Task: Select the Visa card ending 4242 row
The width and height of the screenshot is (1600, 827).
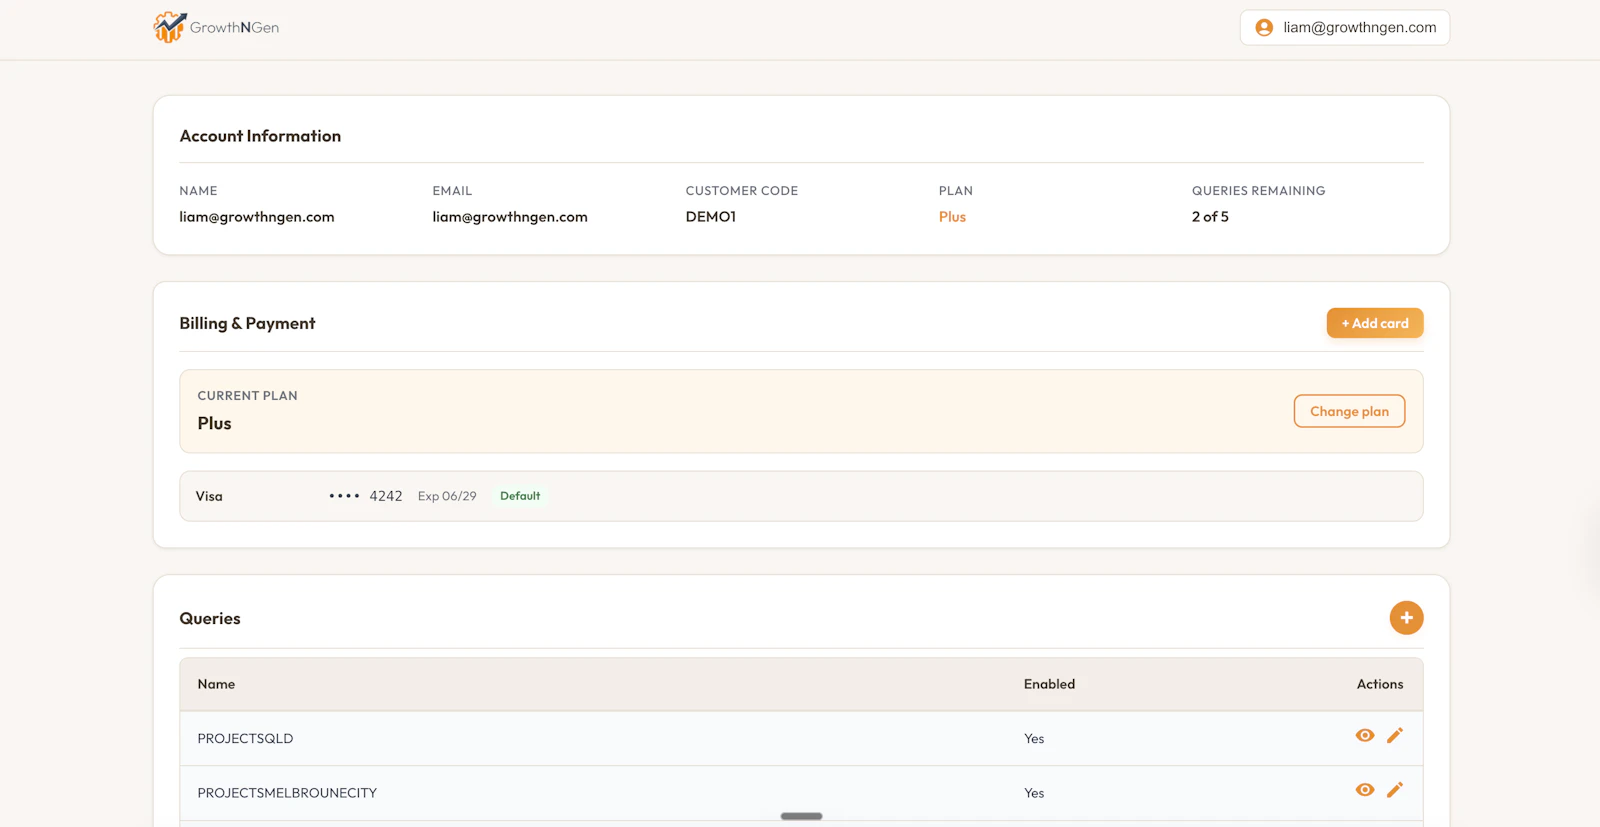Action: 801,496
